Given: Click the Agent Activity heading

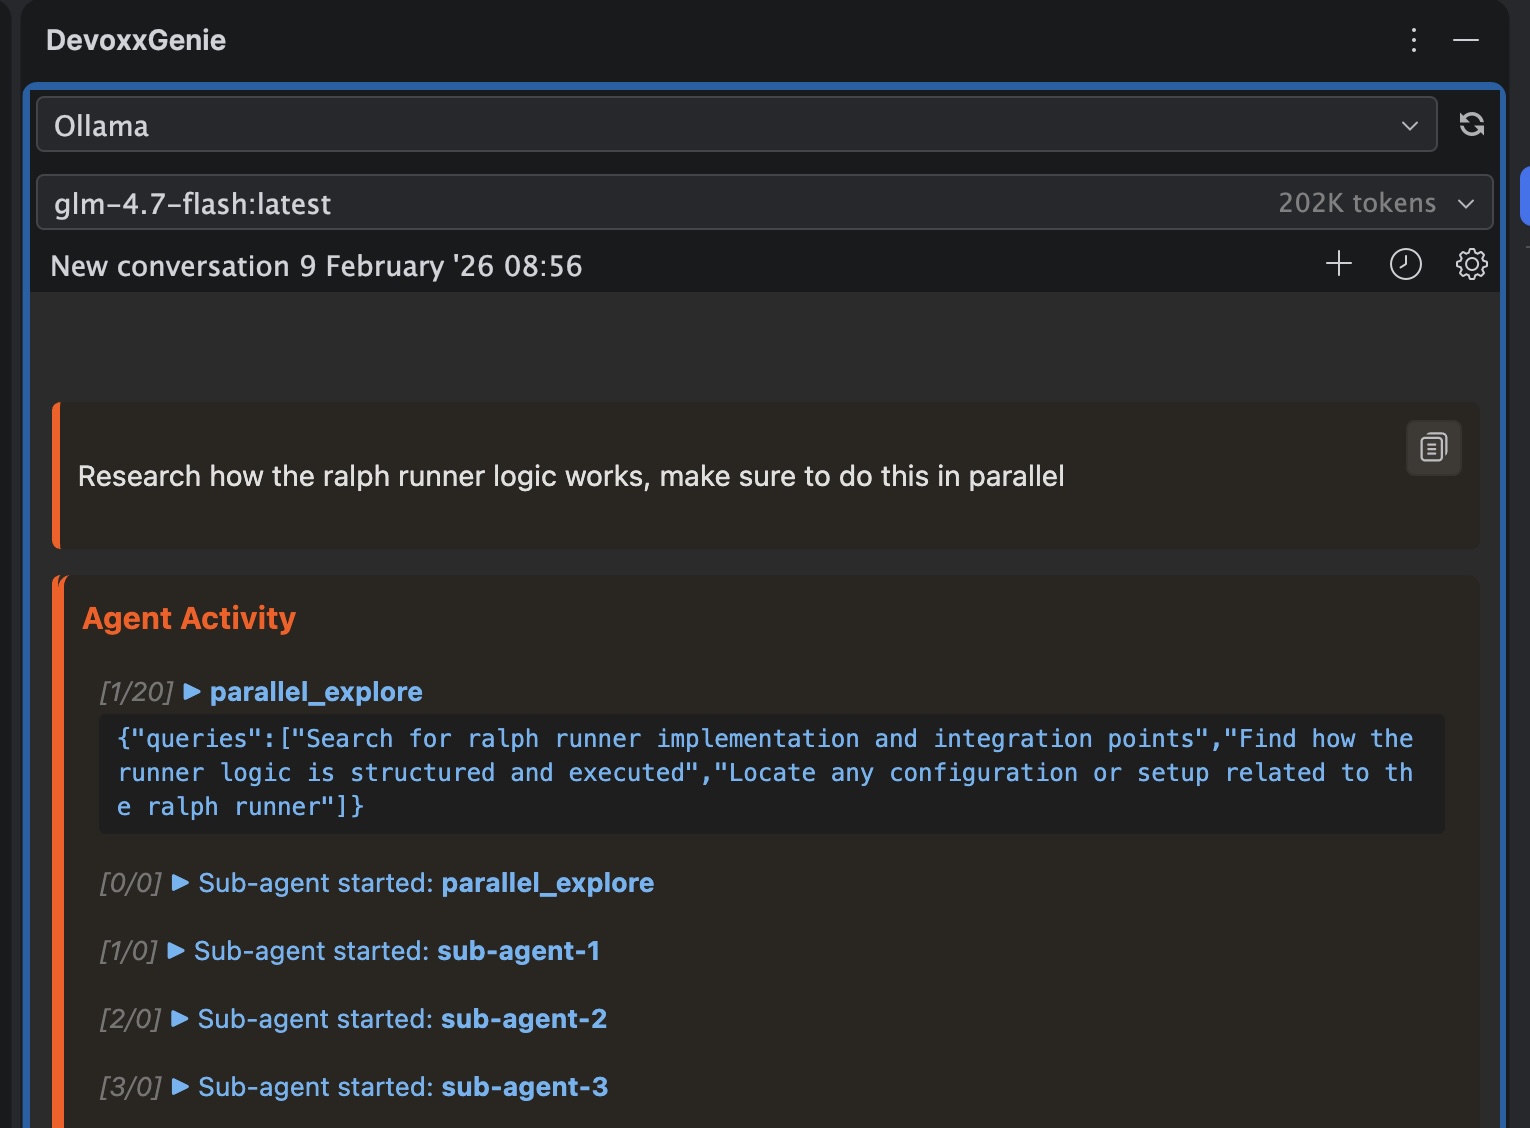Looking at the screenshot, I should (189, 618).
